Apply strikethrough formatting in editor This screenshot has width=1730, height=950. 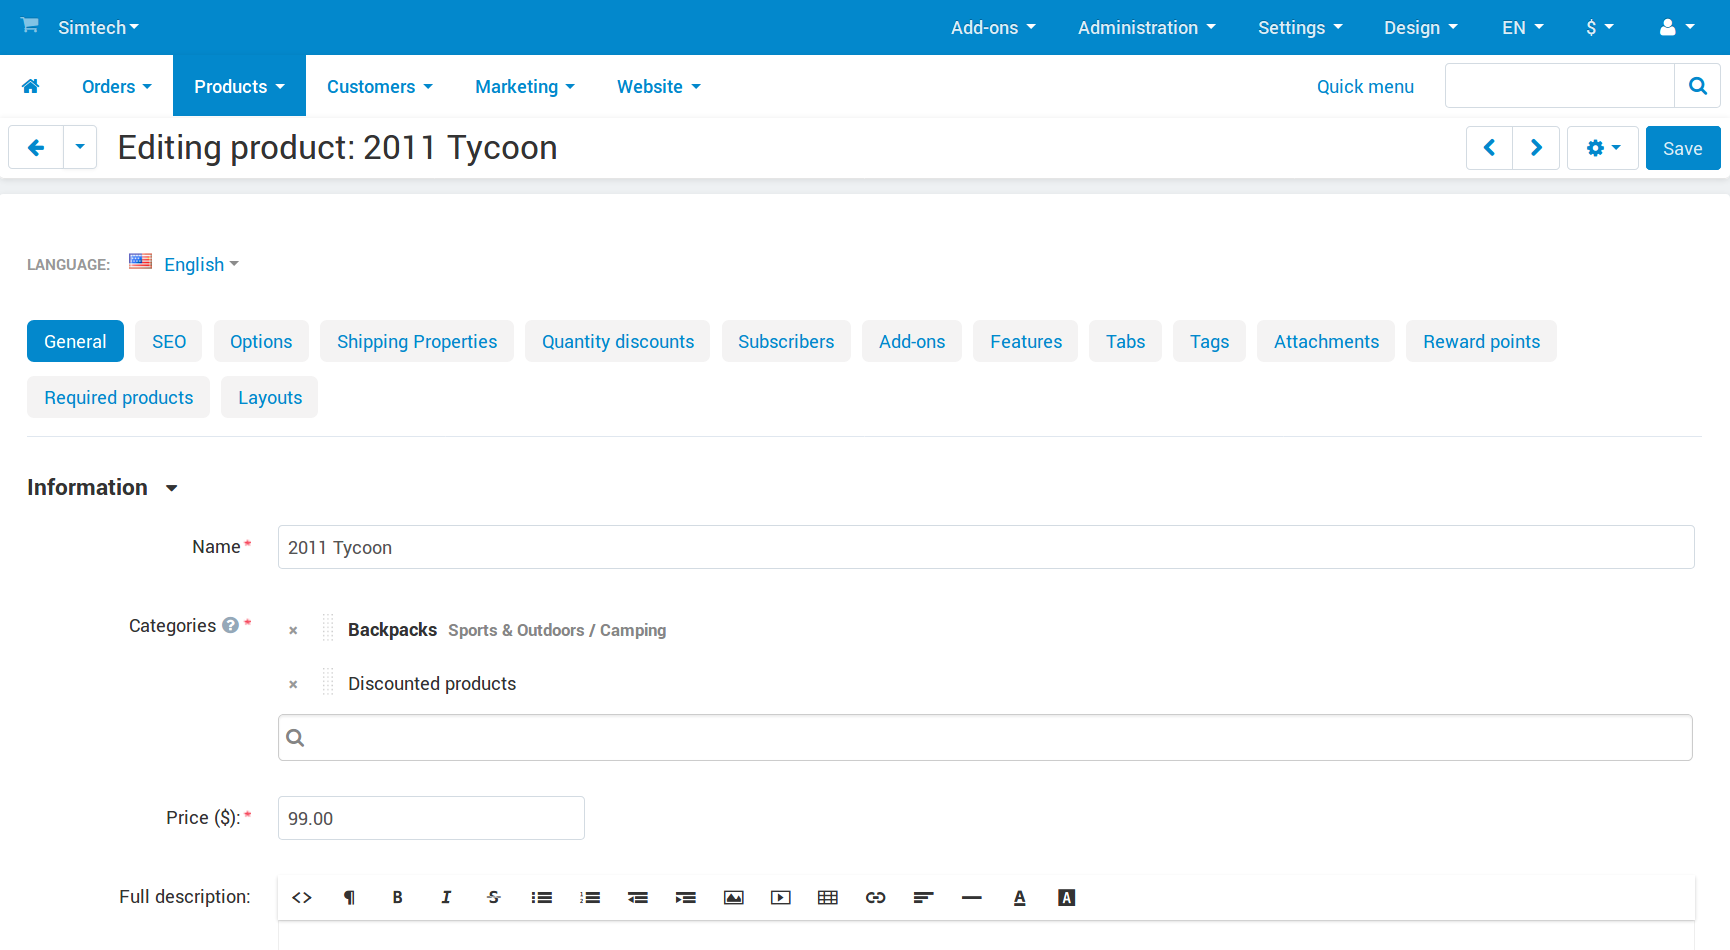tap(494, 898)
